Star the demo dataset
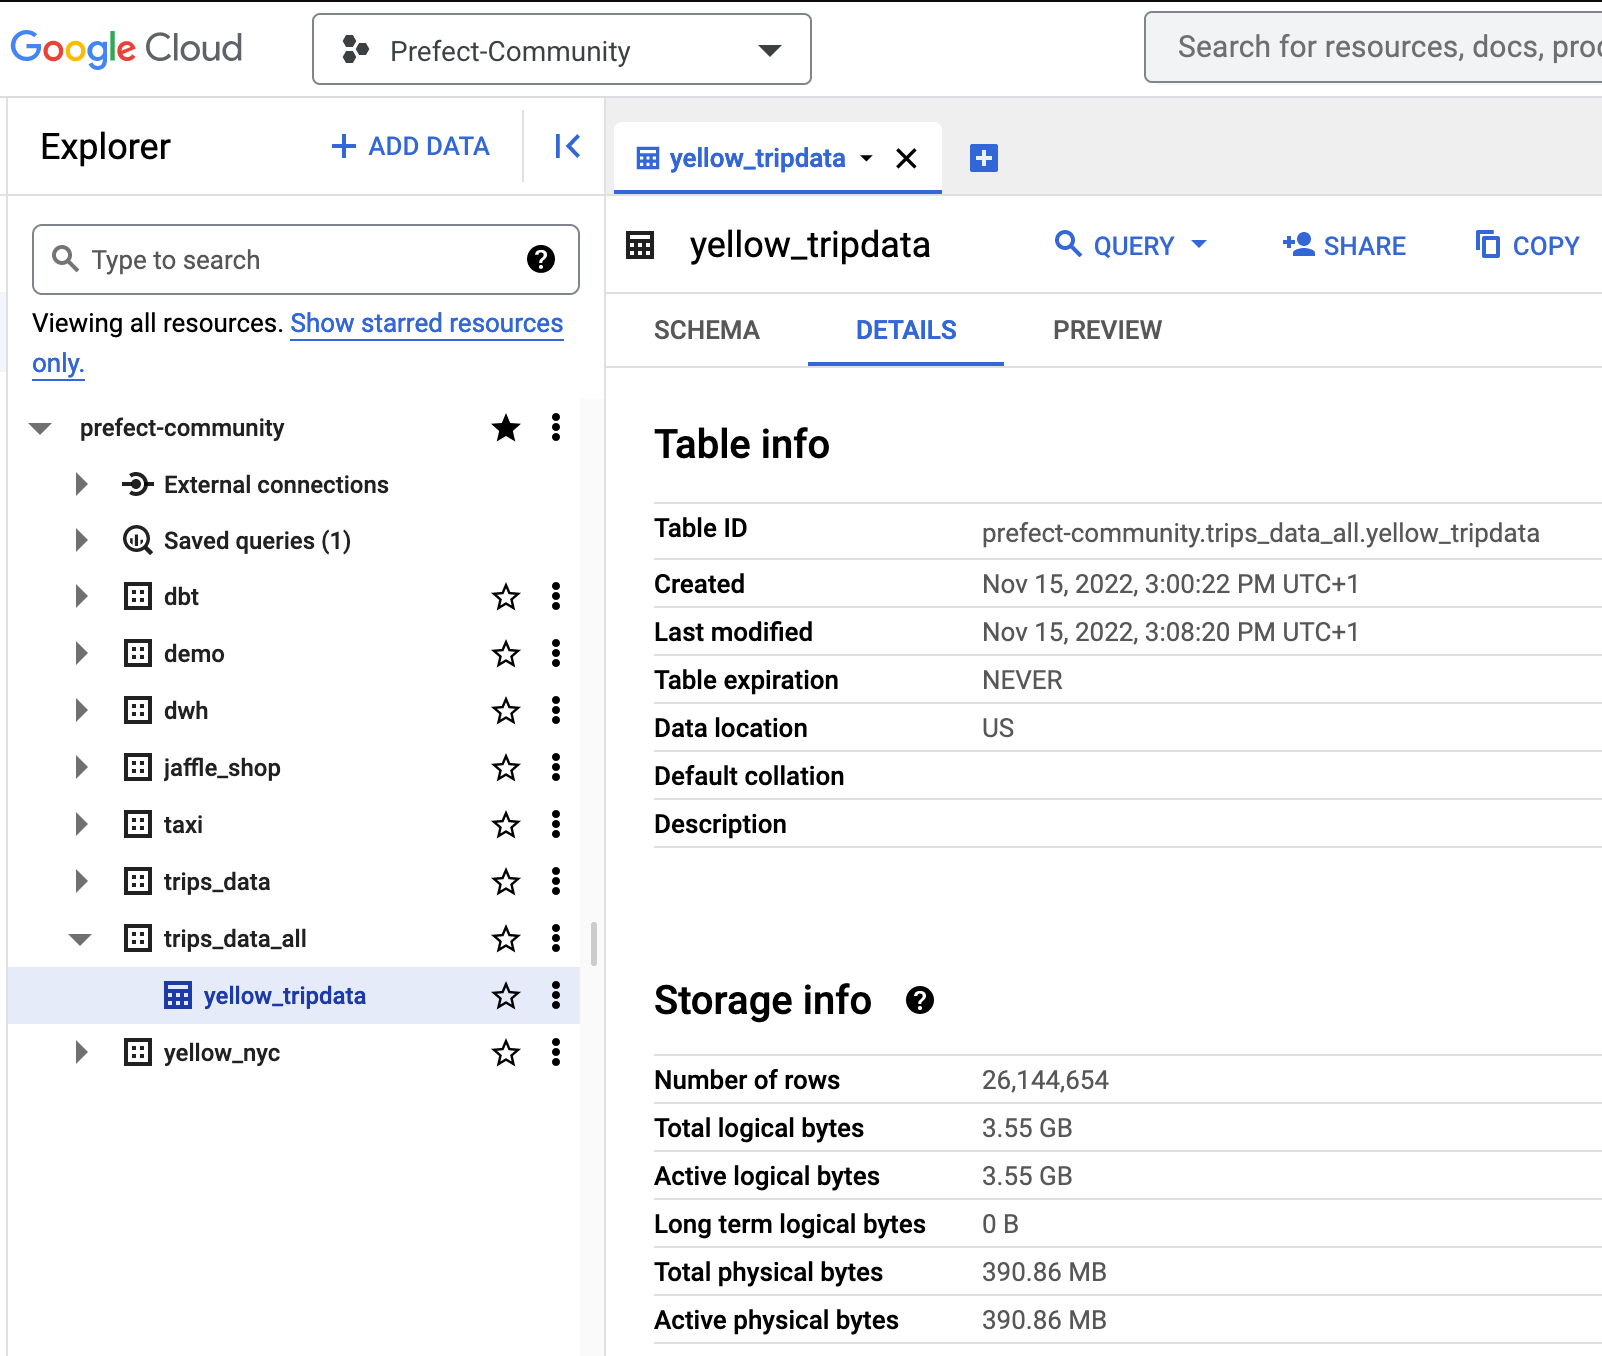 point(506,654)
